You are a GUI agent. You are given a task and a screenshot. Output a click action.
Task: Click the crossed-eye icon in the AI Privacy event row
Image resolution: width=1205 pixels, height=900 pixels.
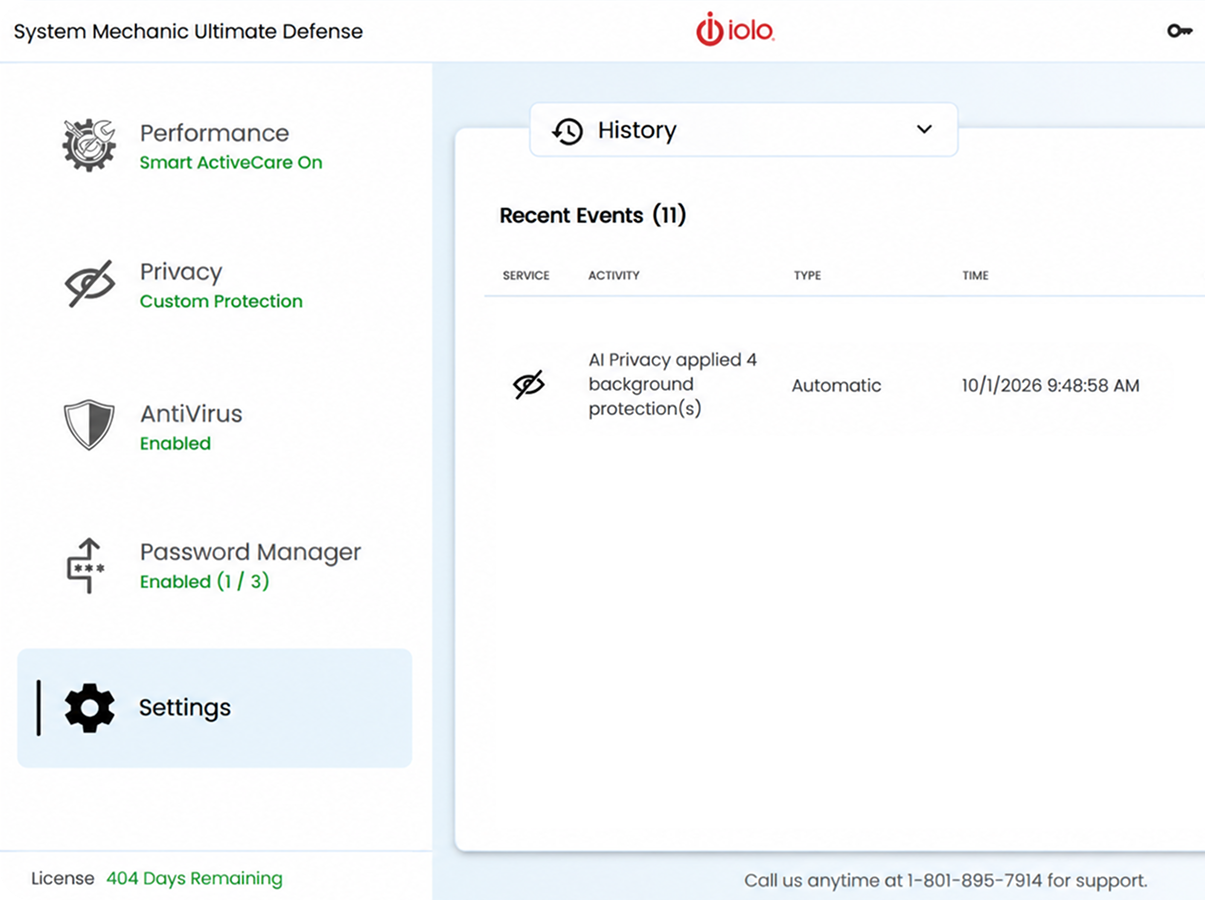pyautogui.click(x=529, y=385)
